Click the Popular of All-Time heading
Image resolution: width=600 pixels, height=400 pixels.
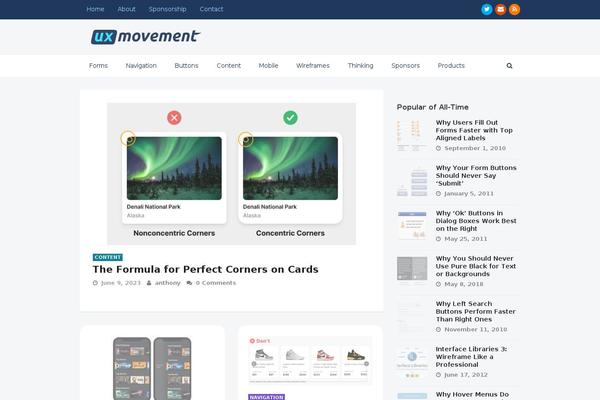coord(432,107)
